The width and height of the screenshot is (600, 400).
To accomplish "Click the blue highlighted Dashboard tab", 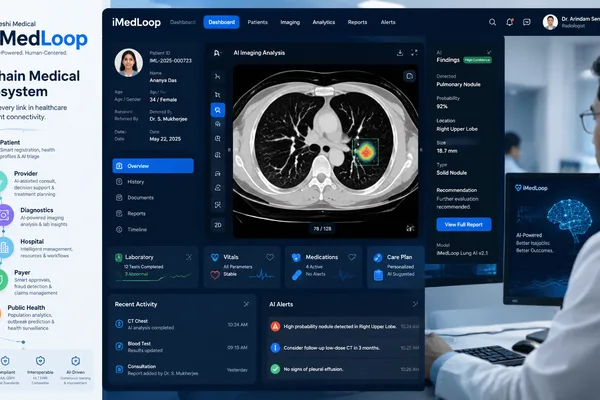I will pyautogui.click(x=222, y=22).
